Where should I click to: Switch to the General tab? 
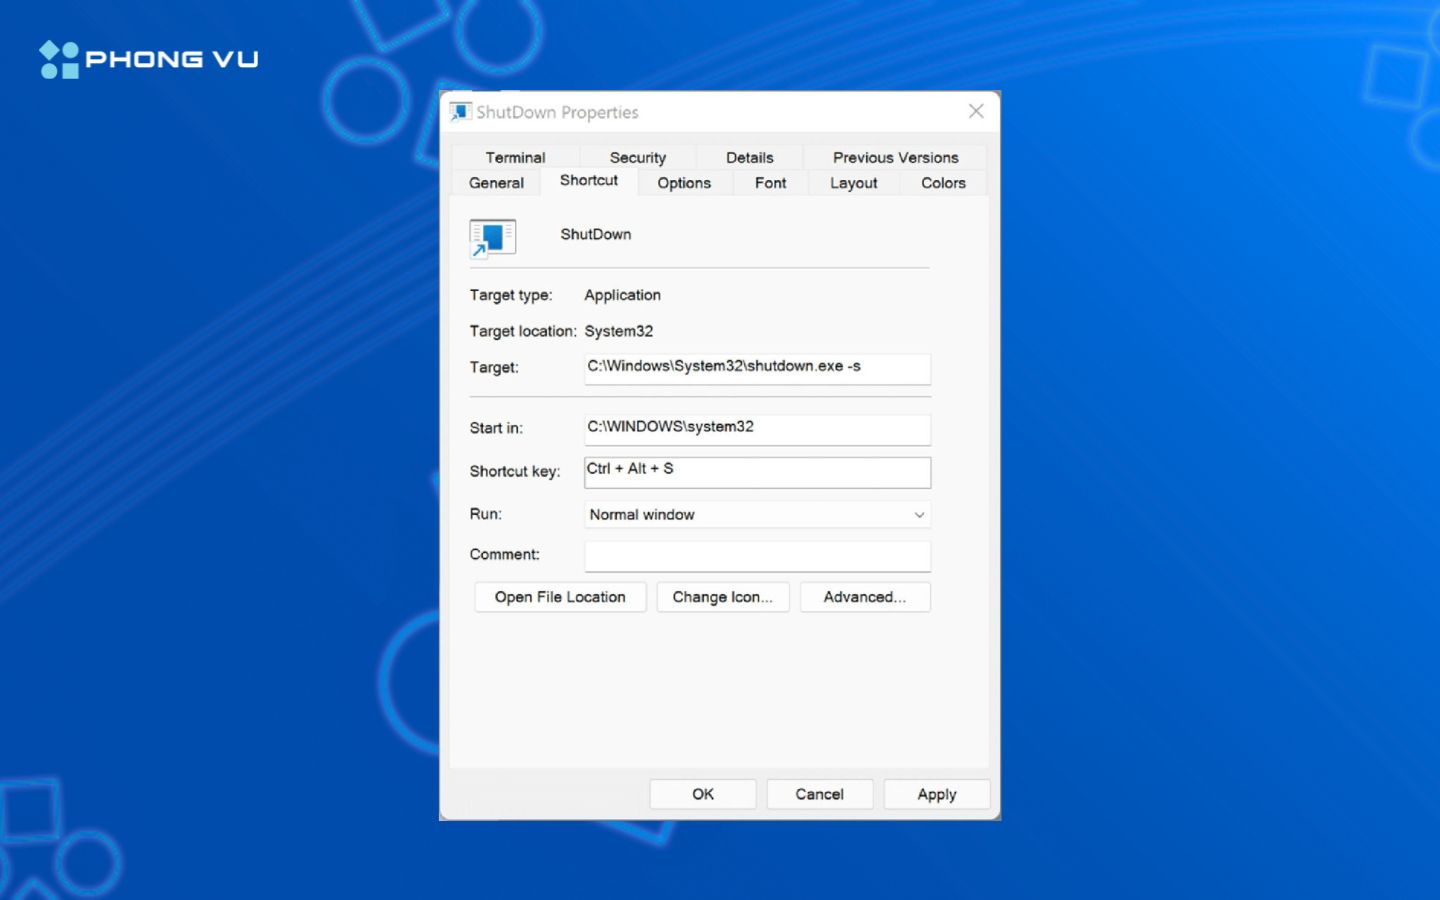(495, 183)
